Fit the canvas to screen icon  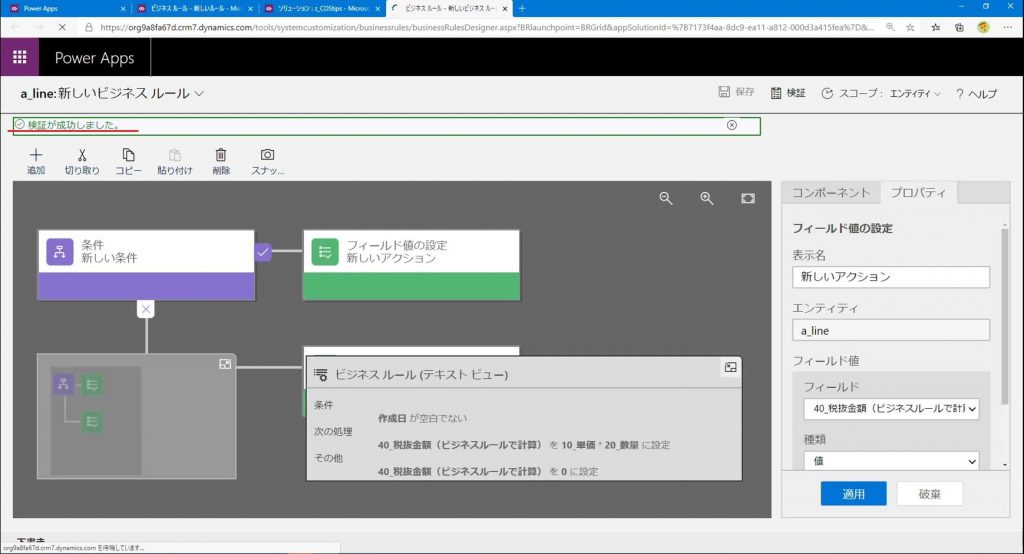click(x=748, y=198)
